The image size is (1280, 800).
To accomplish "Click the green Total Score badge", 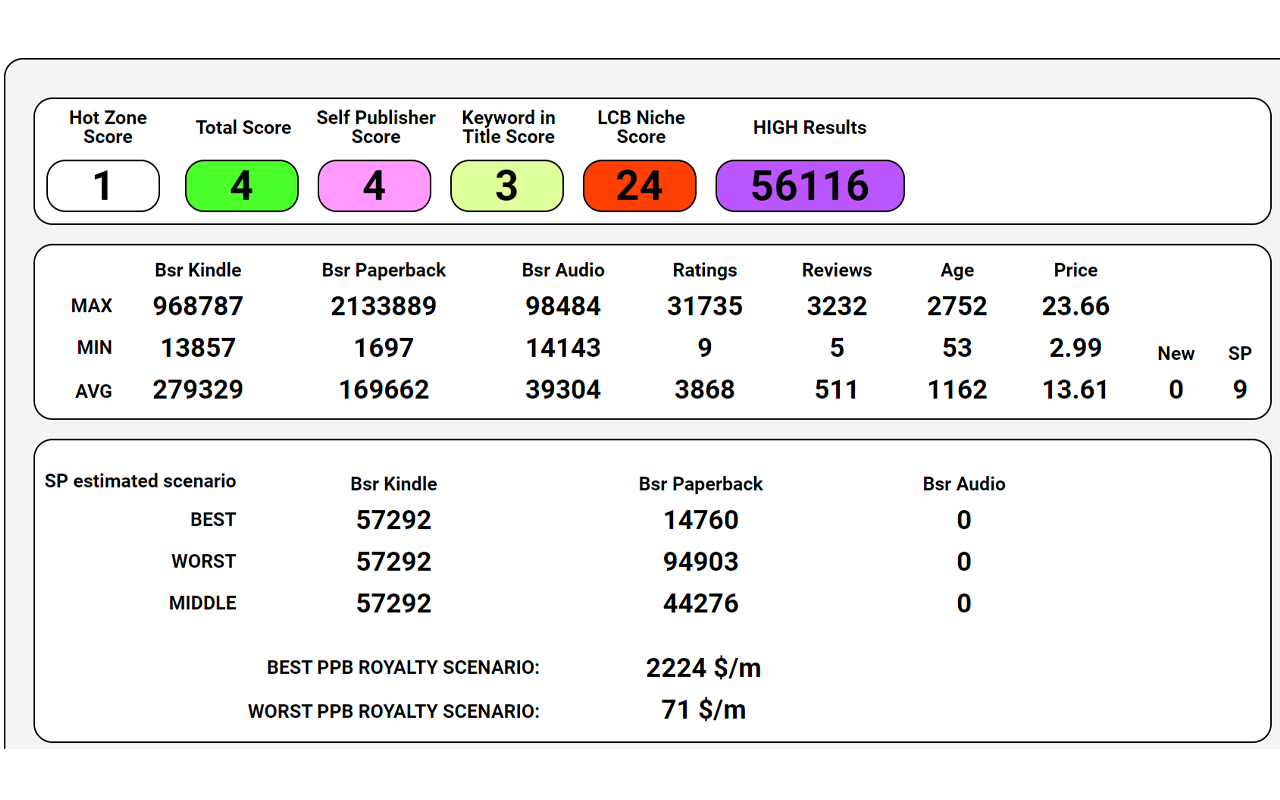I will tap(242, 186).
